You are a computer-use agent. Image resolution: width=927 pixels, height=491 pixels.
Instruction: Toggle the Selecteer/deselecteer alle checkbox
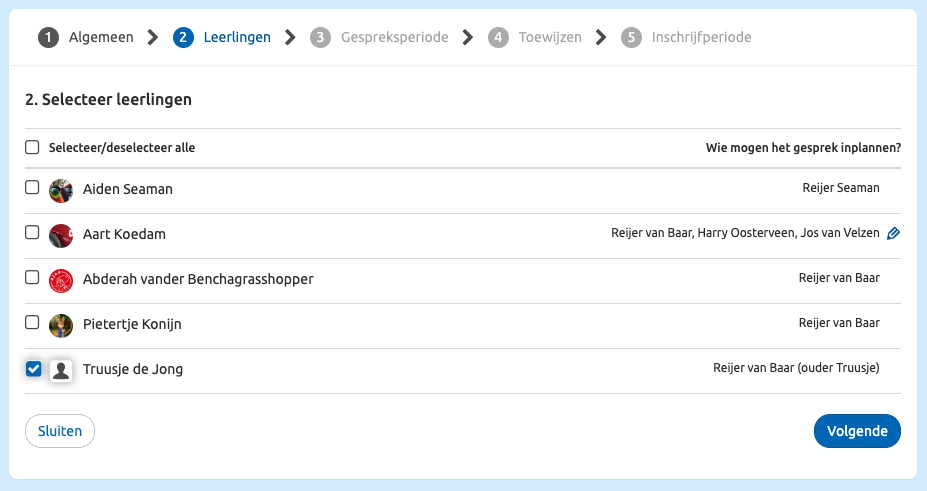click(32, 147)
